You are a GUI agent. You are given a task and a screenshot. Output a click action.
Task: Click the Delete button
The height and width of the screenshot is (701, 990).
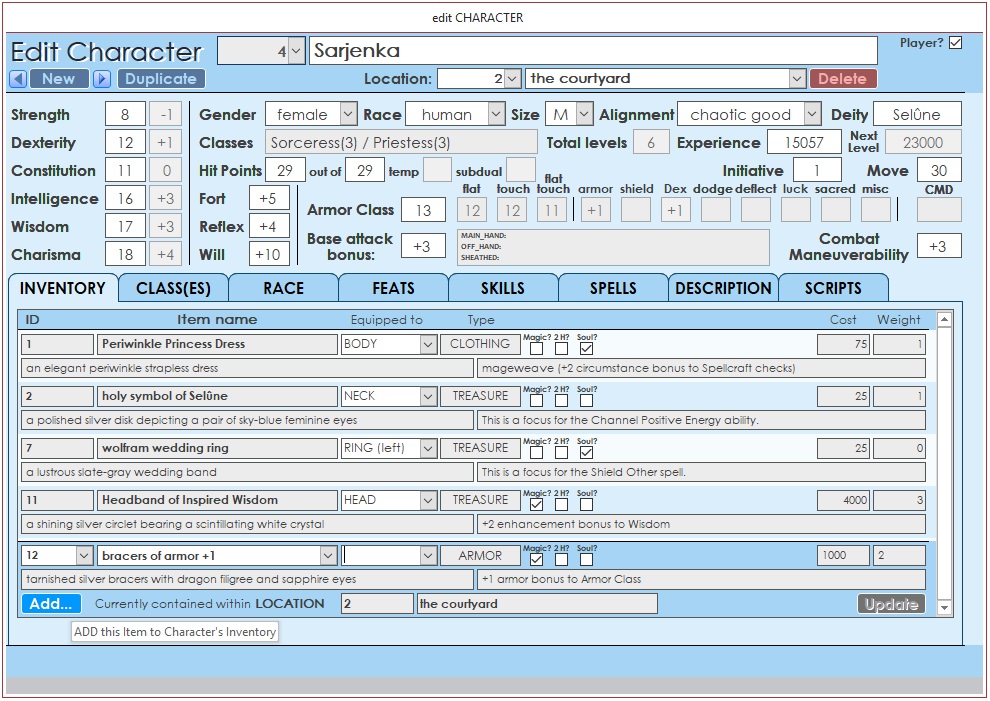pos(843,79)
